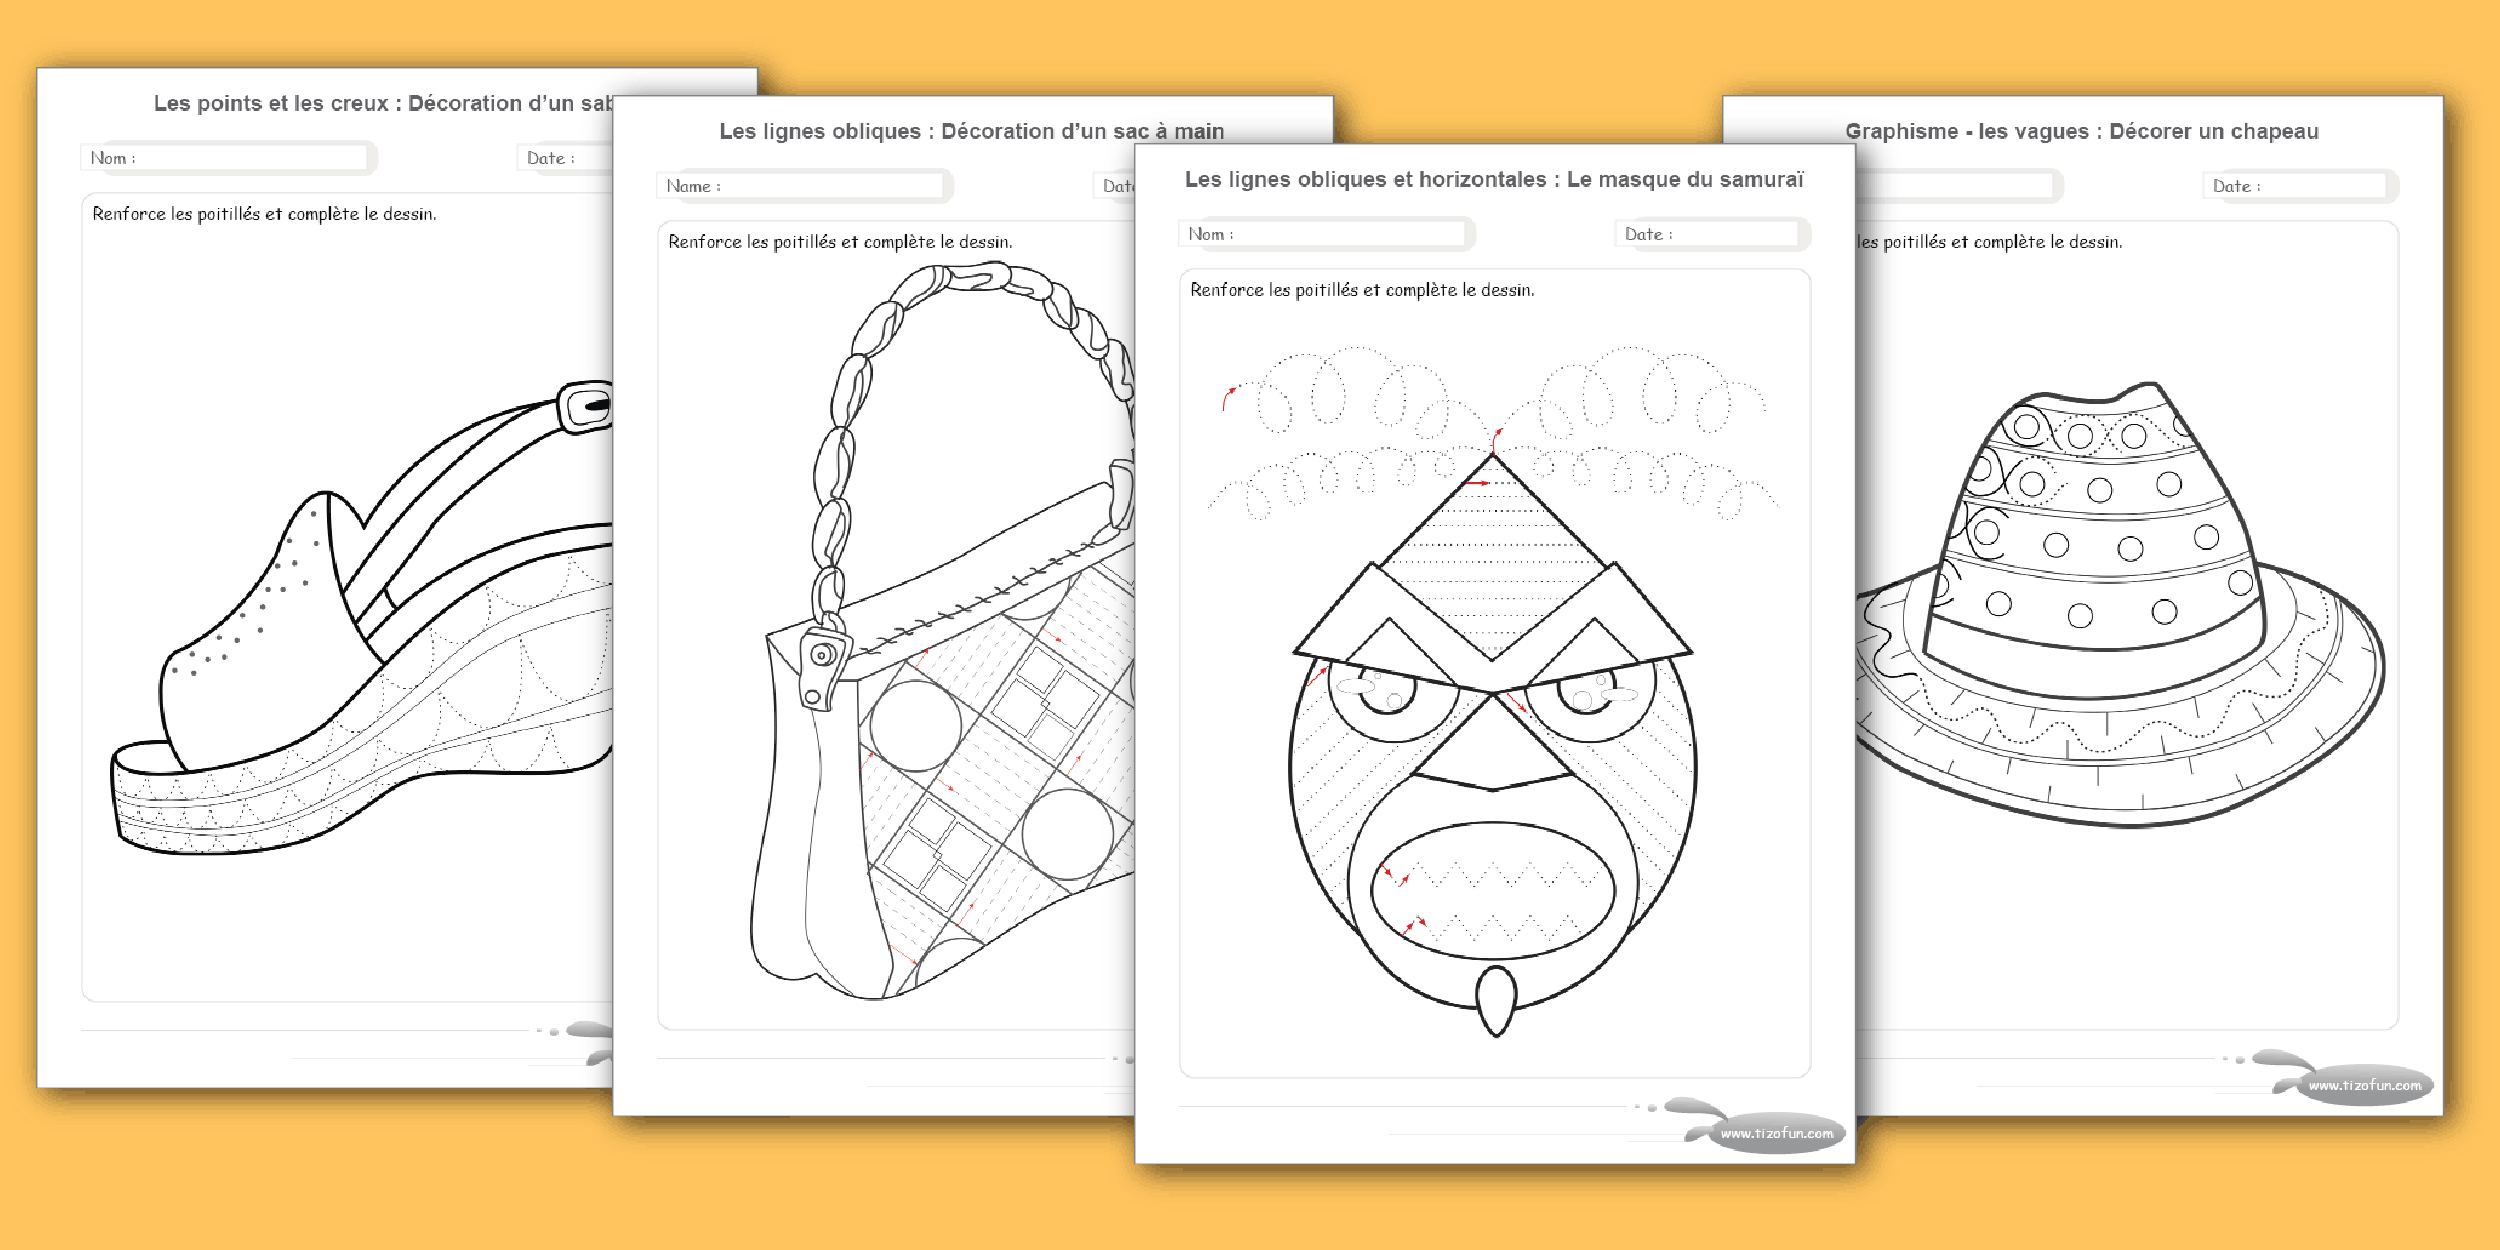Click the instruction text on the sandal worksheet
Viewport: 2500px width, 1250px height.
point(264,214)
